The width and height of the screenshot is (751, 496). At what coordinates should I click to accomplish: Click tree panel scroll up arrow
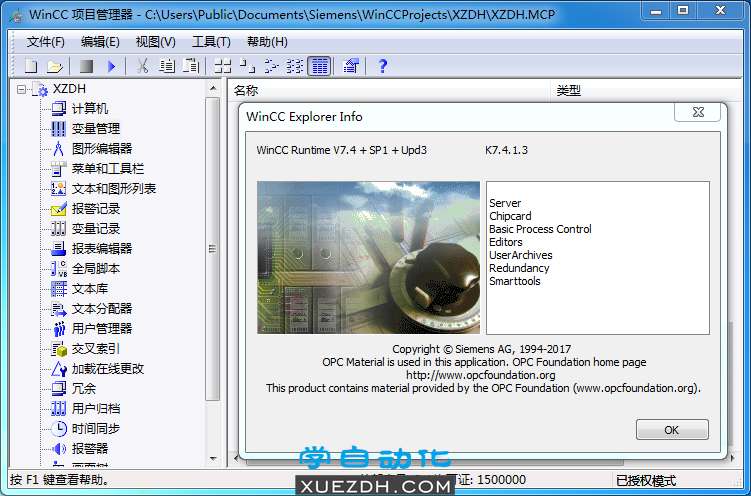213,89
